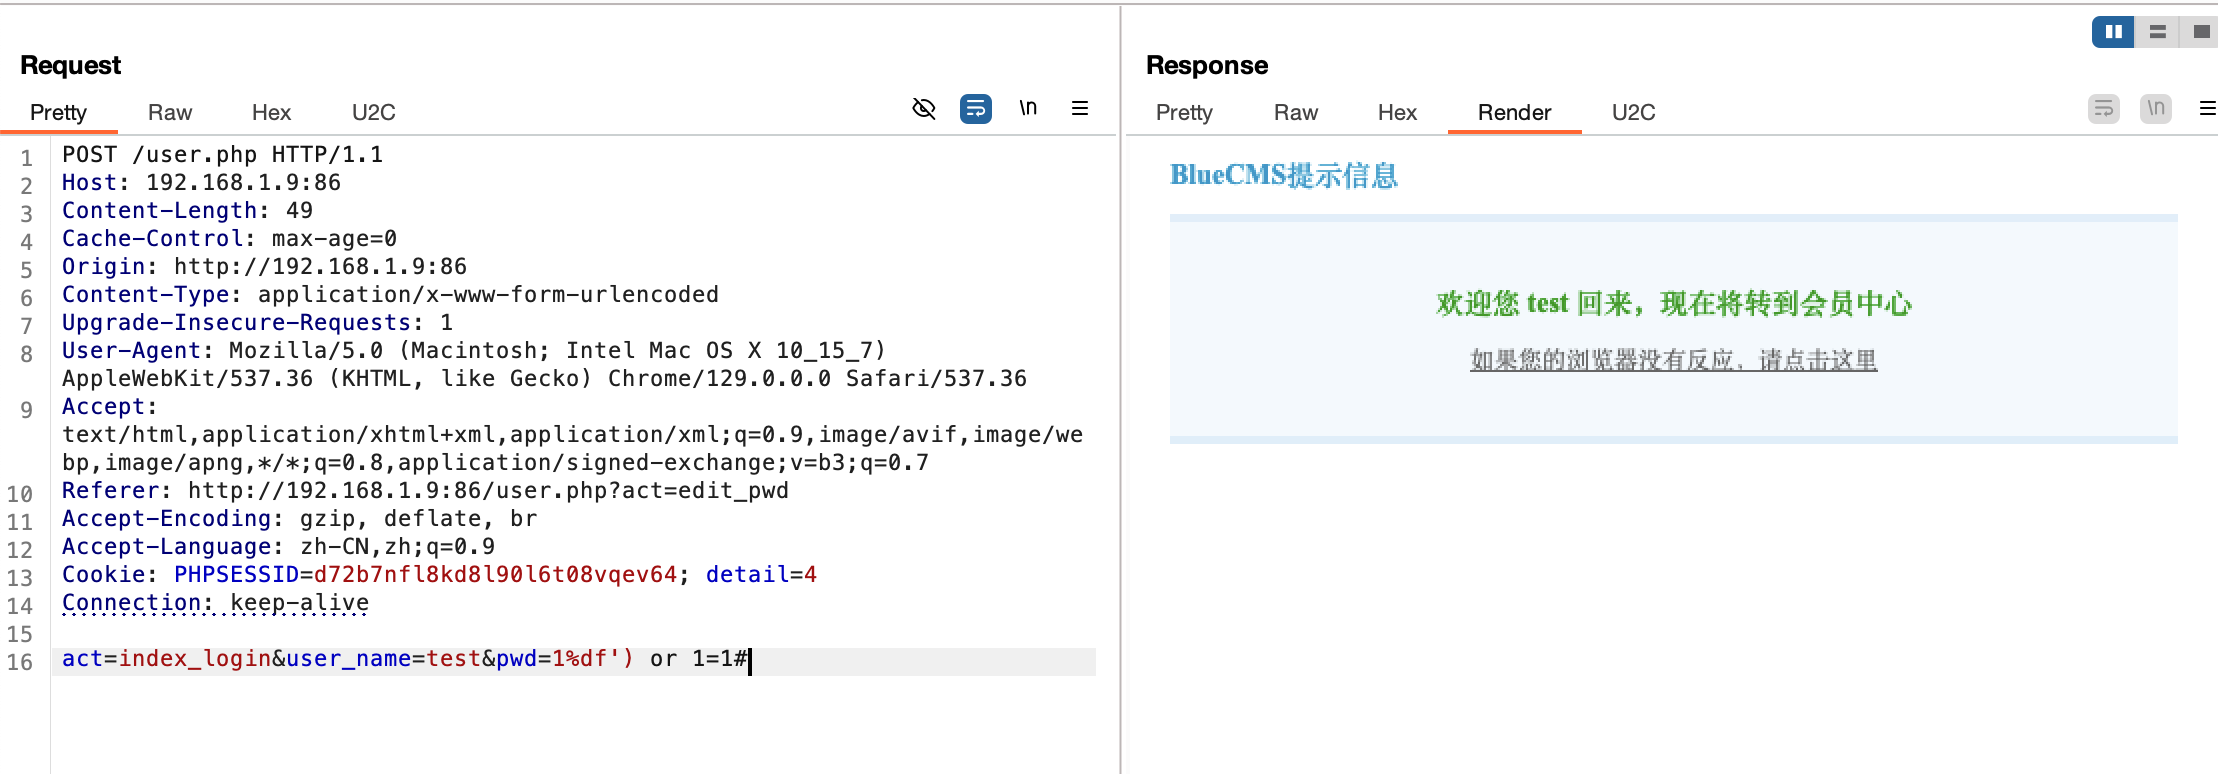The width and height of the screenshot is (2218, 774).
Task: Switch to Response Raw tab
Action: (x=1296, y=112)
